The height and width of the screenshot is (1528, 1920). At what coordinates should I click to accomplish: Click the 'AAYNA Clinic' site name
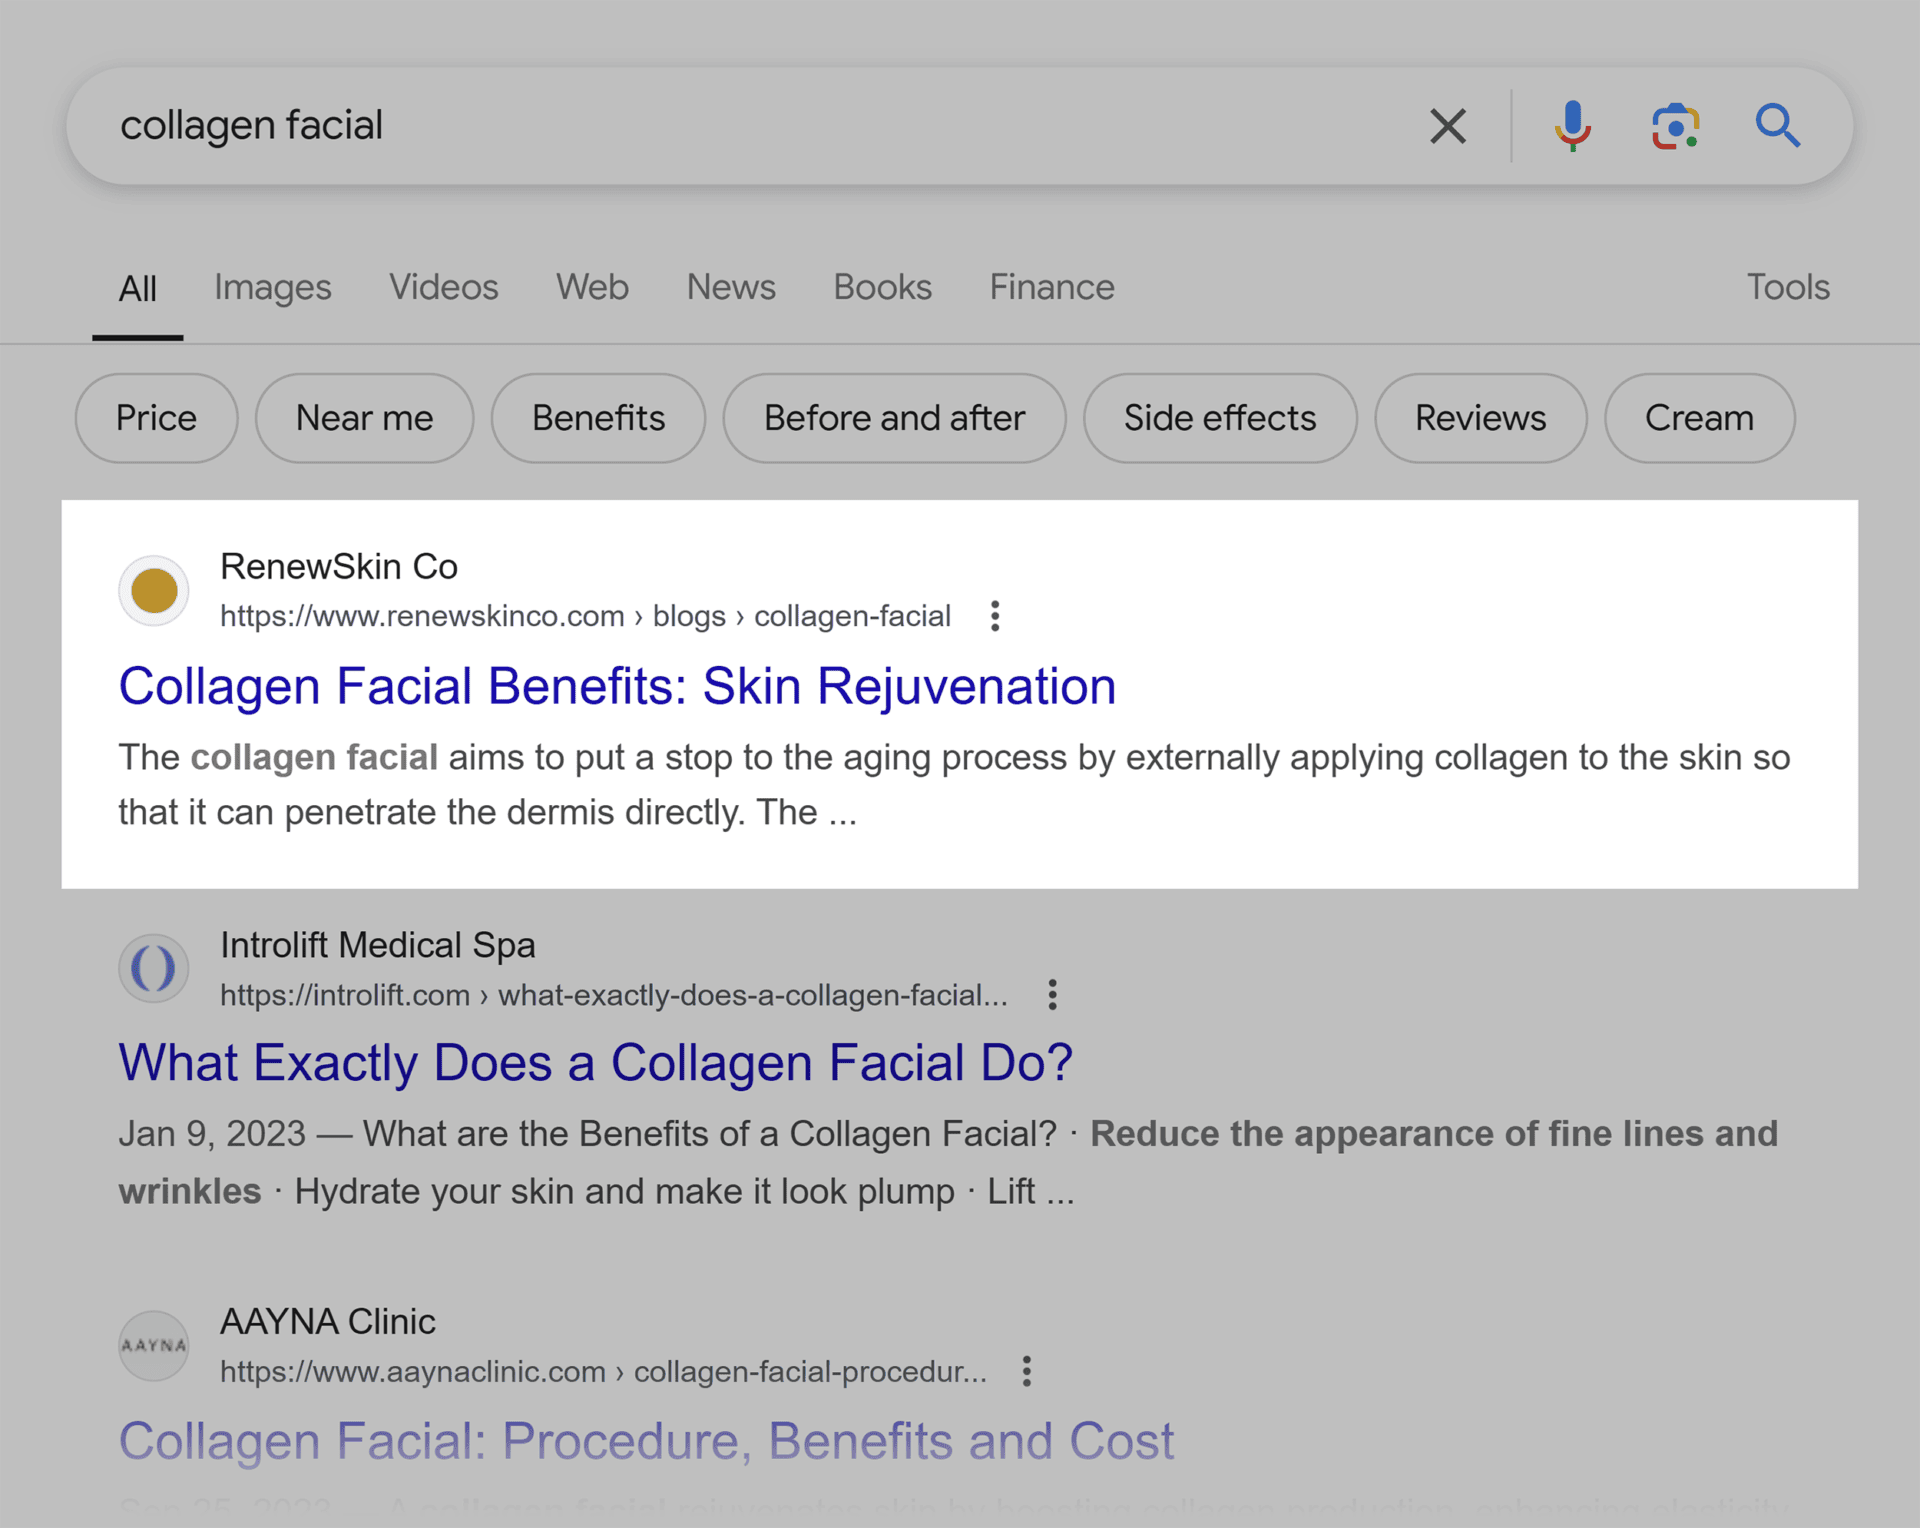[x=328, y=1322]
